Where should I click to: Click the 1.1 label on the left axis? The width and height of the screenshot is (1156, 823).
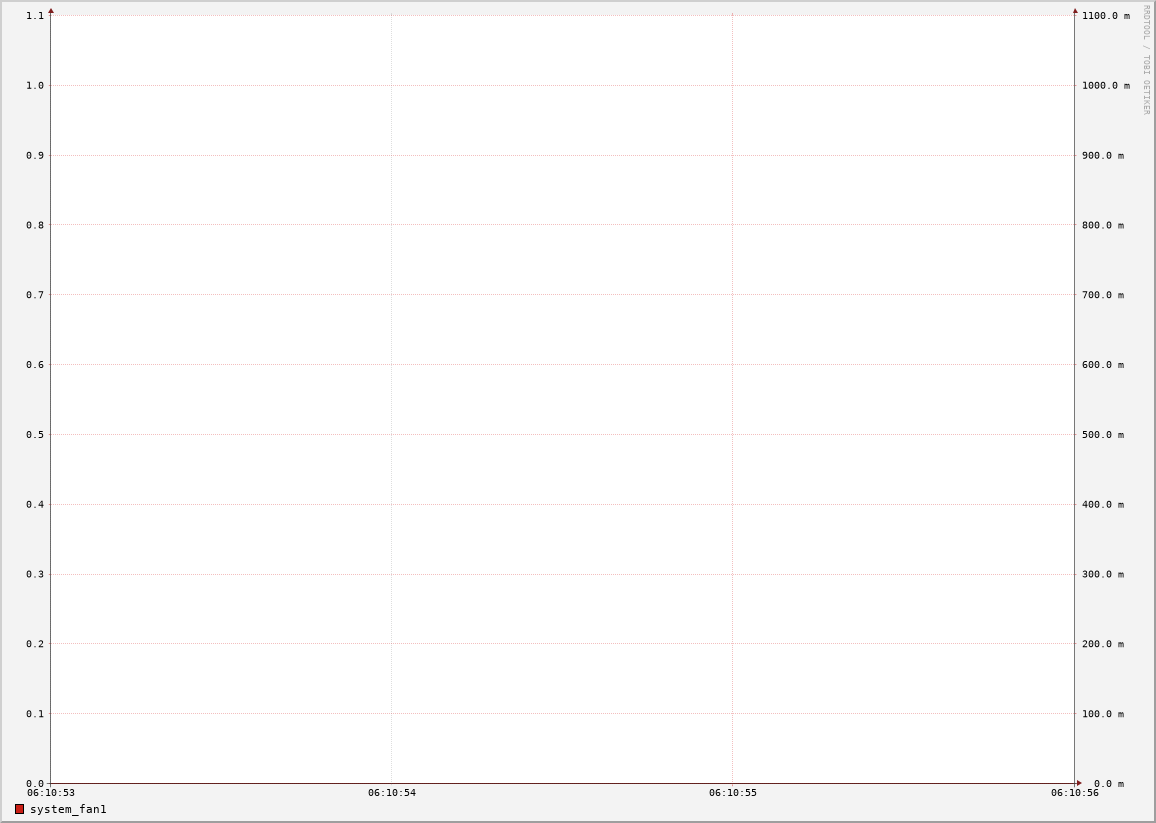(35, 16)
